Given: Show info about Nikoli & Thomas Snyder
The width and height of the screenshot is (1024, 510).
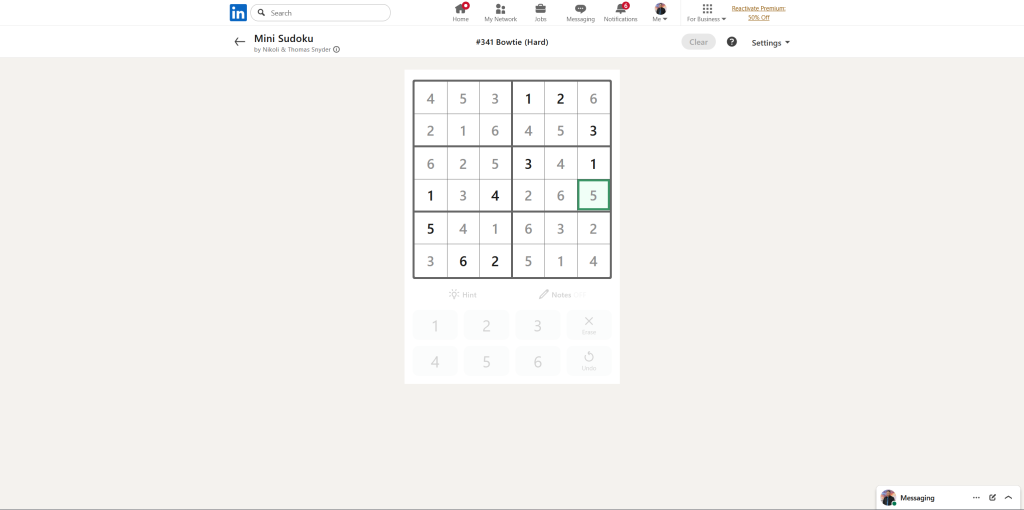Looking at the screenshot, I should (336, 50).
